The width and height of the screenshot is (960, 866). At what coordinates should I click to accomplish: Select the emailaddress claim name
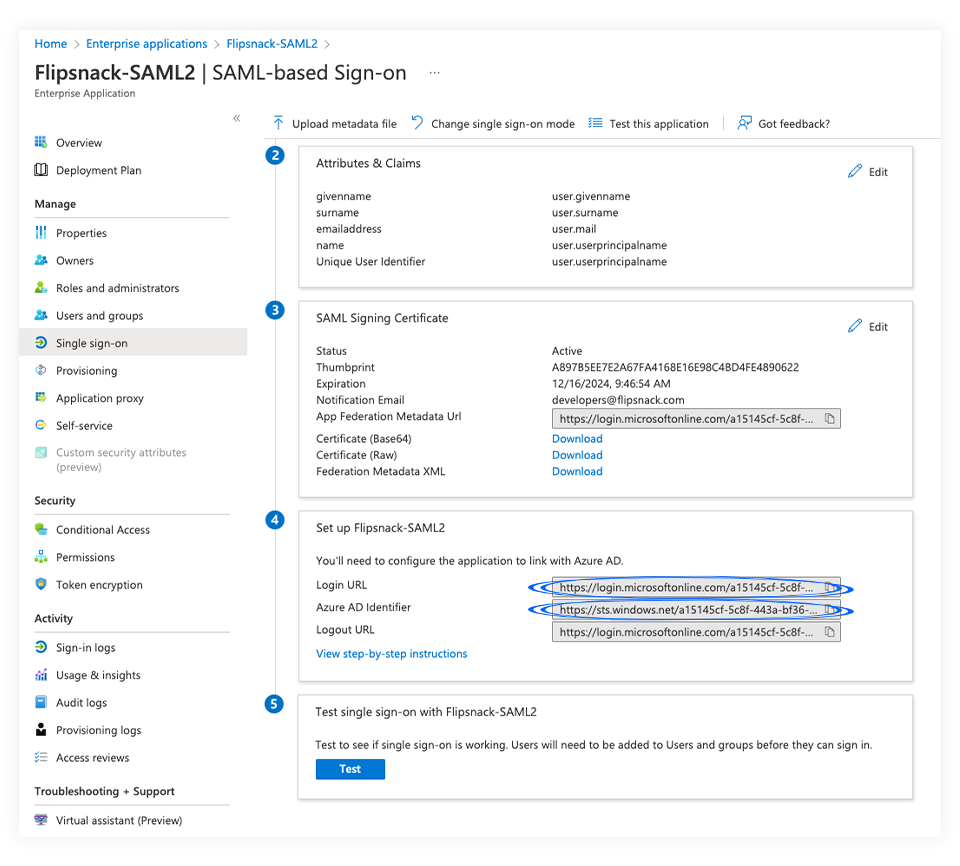click(x=349, y=229)
